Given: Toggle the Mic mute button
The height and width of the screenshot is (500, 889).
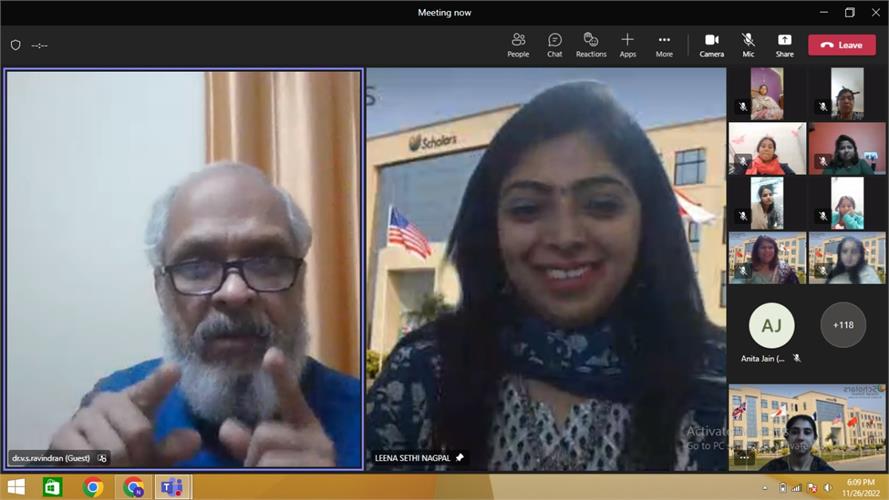Looking at the screenshot, I should pyautogui.click(x=748, y=44).
